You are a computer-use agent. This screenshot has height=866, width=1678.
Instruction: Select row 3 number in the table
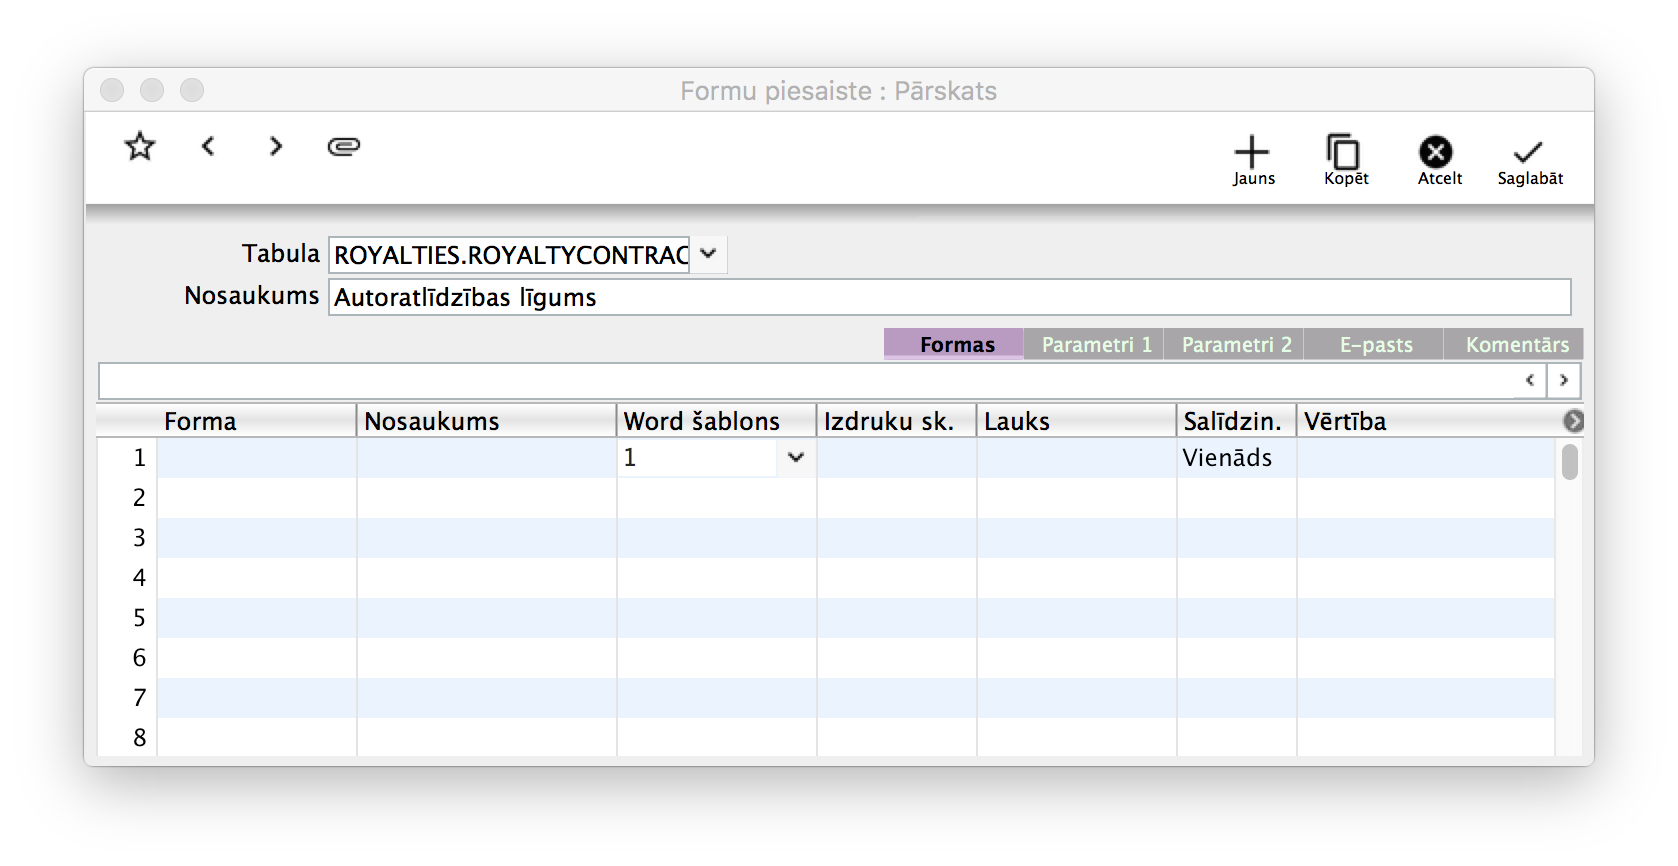click(139, 538)
